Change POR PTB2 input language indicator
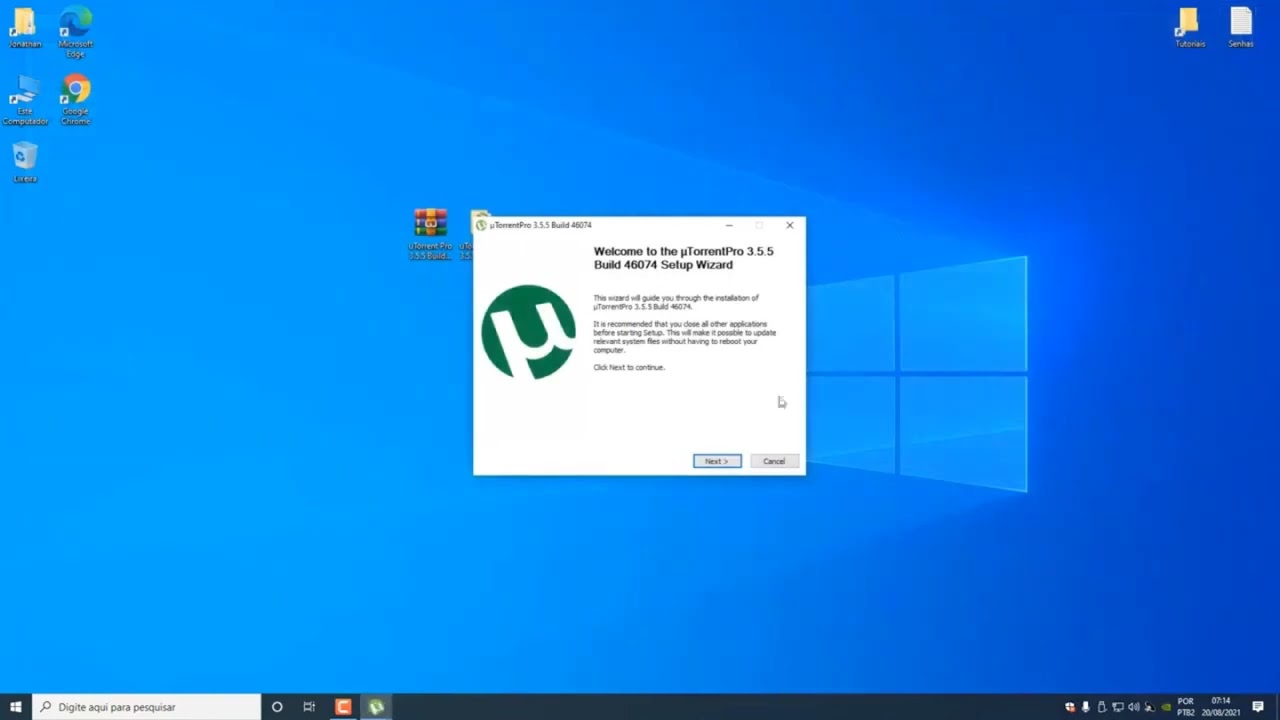1280x720 pixels. [1186, 707]
